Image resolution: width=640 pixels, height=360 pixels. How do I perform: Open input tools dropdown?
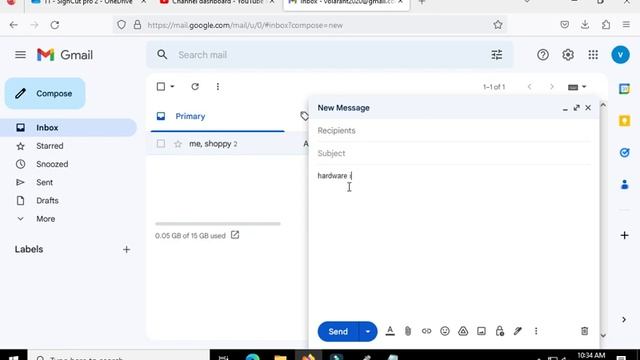[x=577, y=87]
